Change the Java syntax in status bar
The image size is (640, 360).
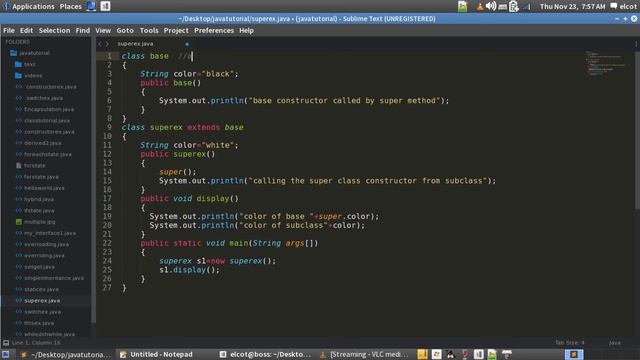click(x=615, y=343)
